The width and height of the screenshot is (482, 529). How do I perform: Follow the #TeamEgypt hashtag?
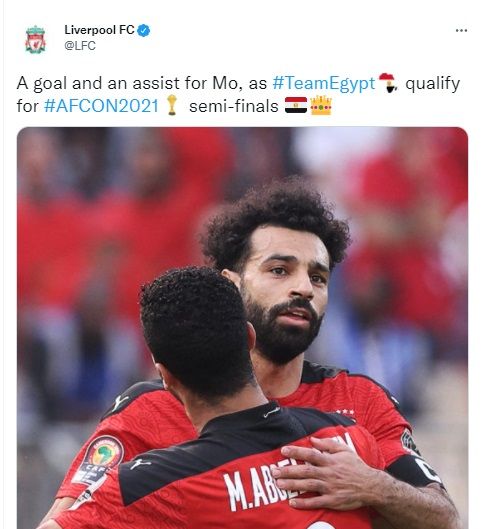[x=323, y=84]
